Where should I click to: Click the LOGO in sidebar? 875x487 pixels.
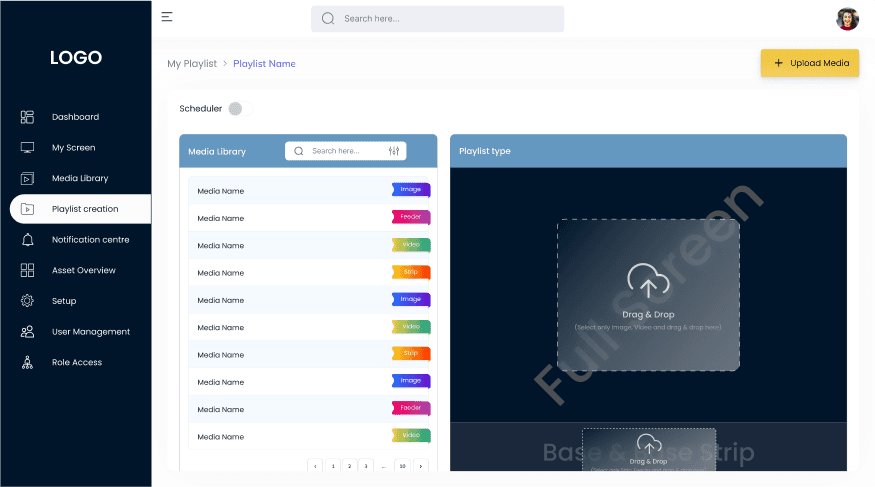click(76, 57)
